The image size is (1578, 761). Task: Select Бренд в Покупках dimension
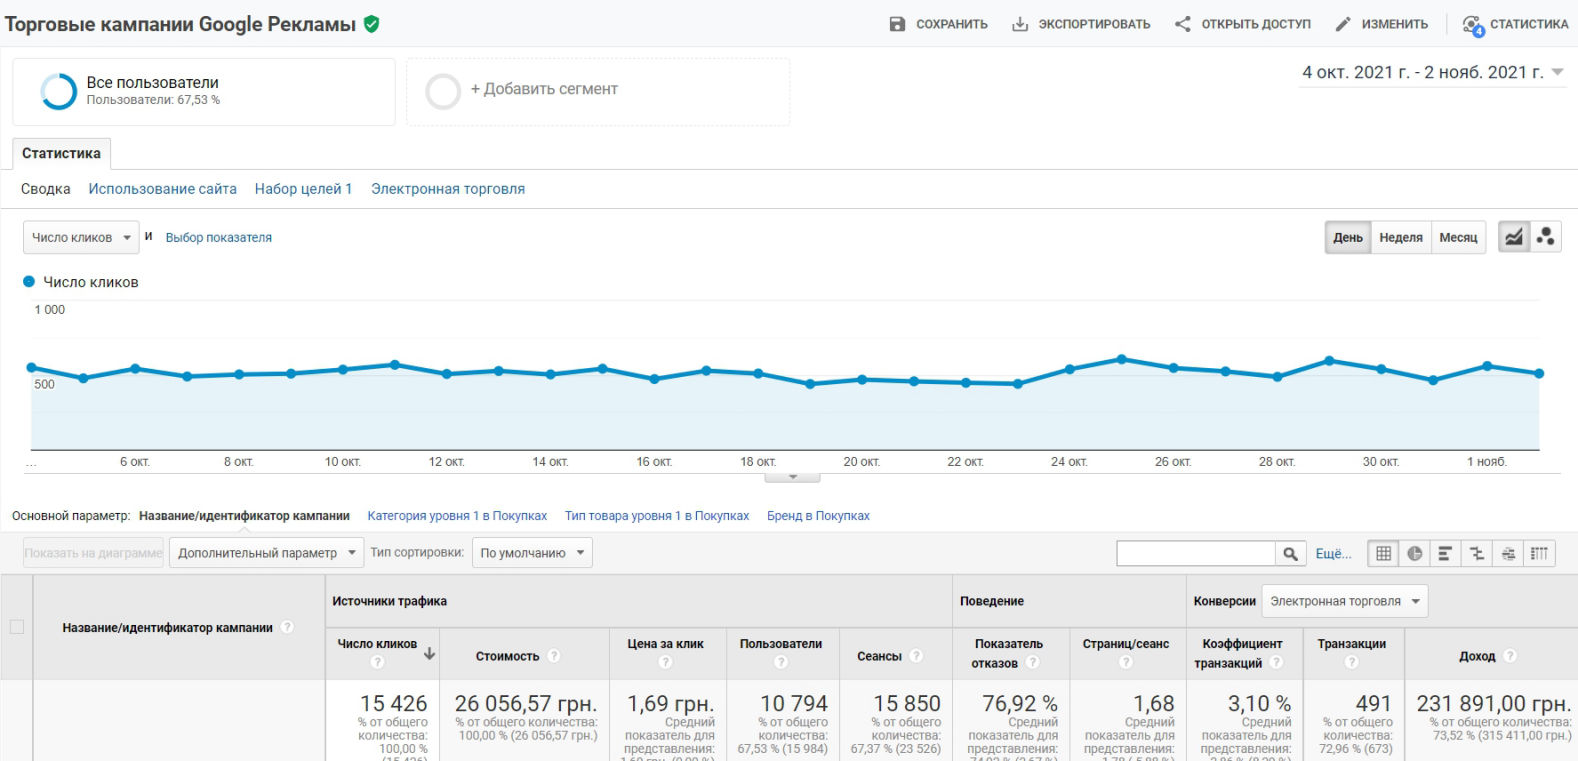[818, 516]
